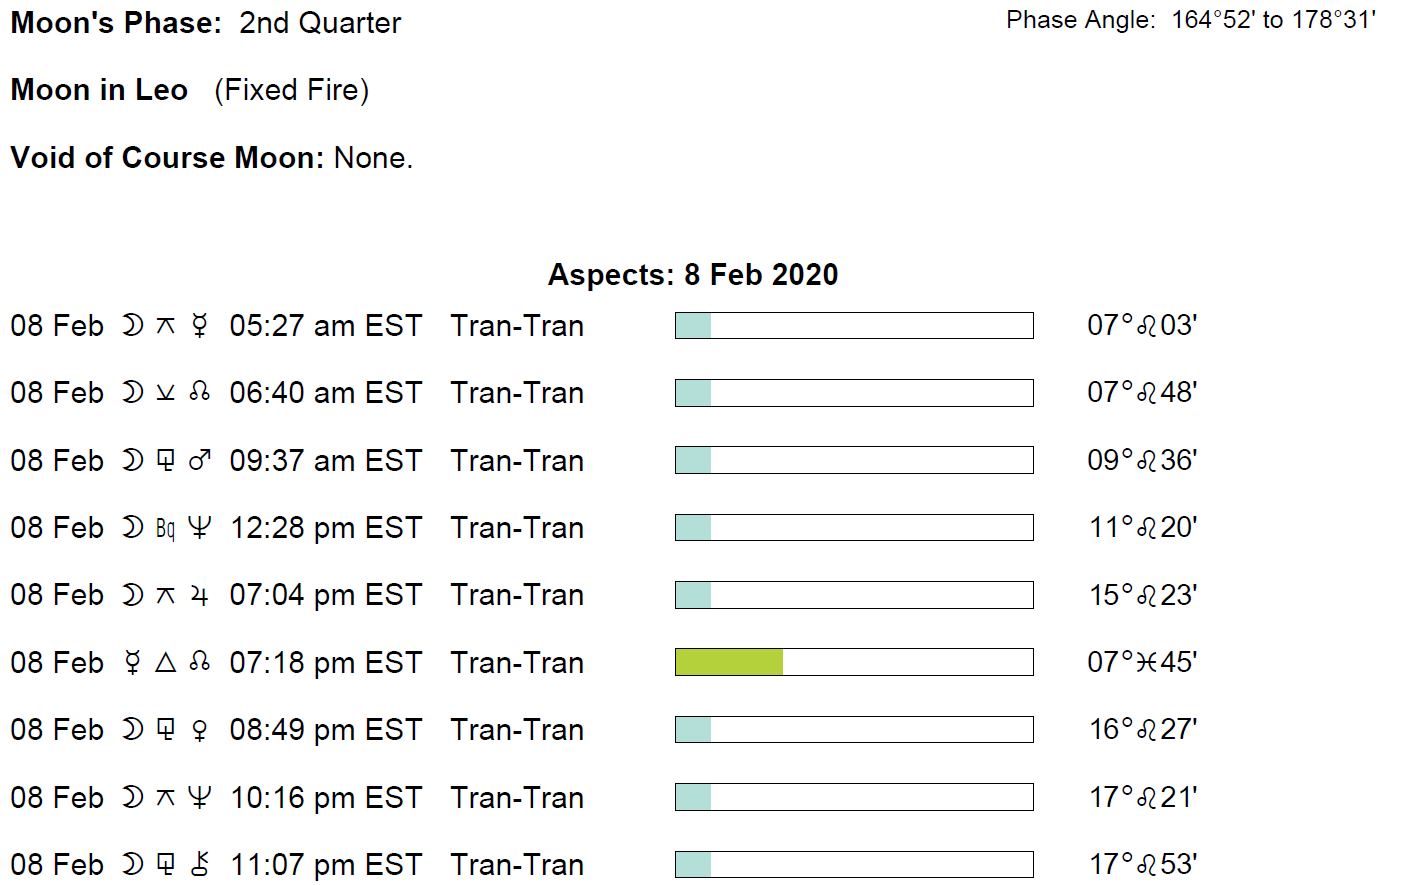Click the Phase Angle value text

(x=1273, y=20)
